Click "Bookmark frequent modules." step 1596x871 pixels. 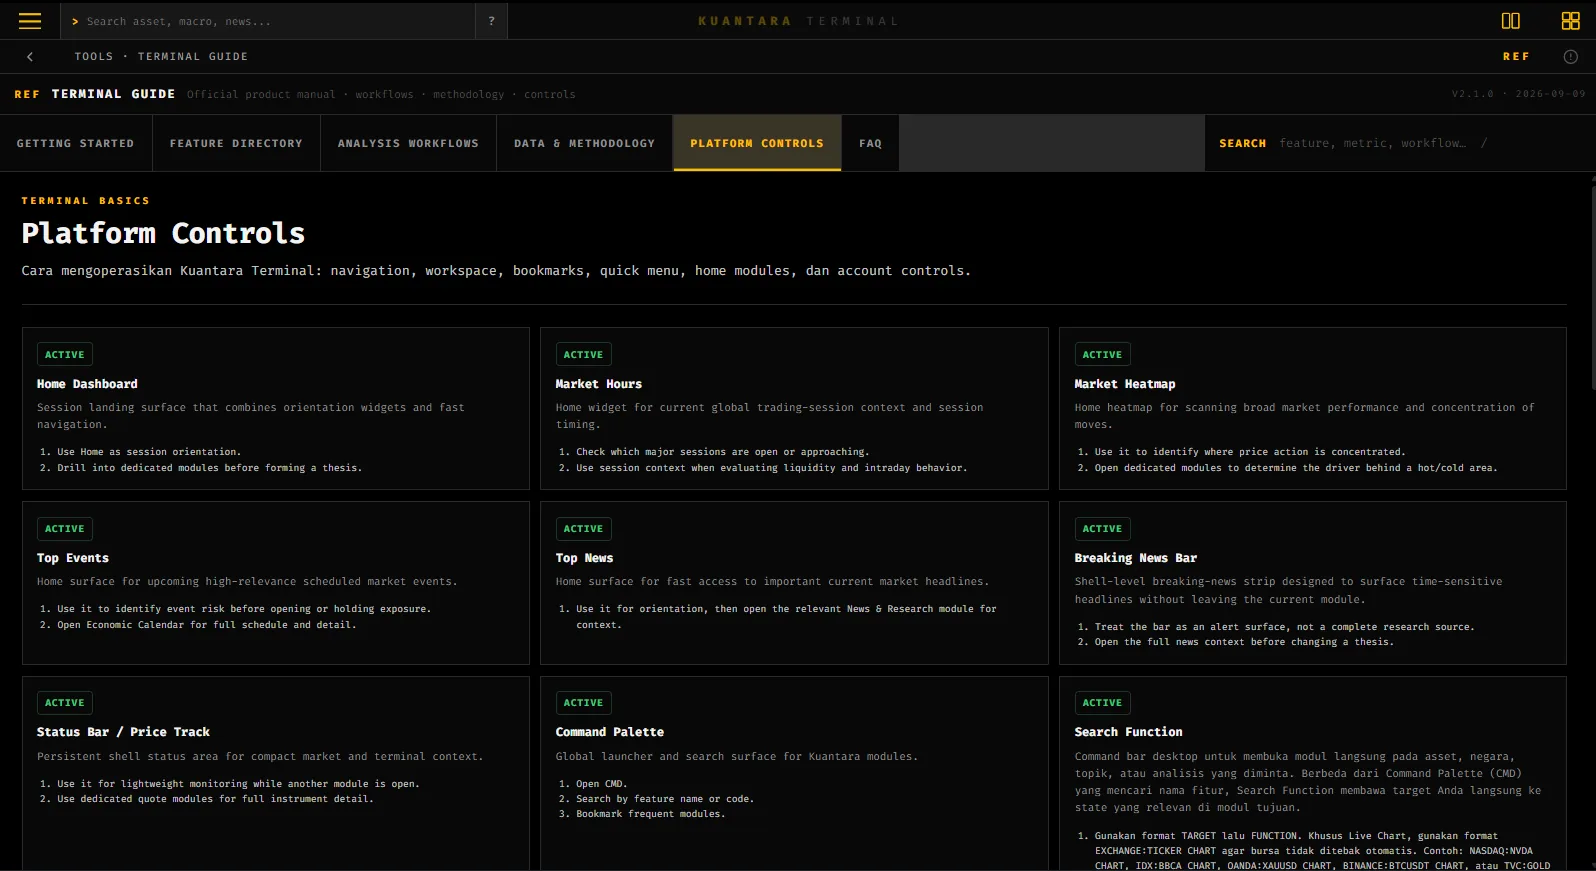click(x=651, y=814)
